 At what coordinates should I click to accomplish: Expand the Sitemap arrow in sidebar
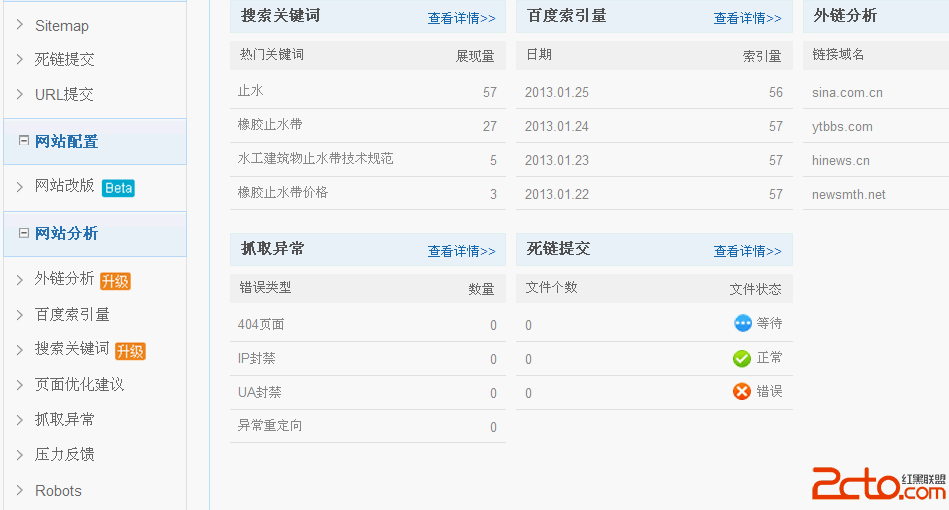pyautogui.click(x=20, y=25)
